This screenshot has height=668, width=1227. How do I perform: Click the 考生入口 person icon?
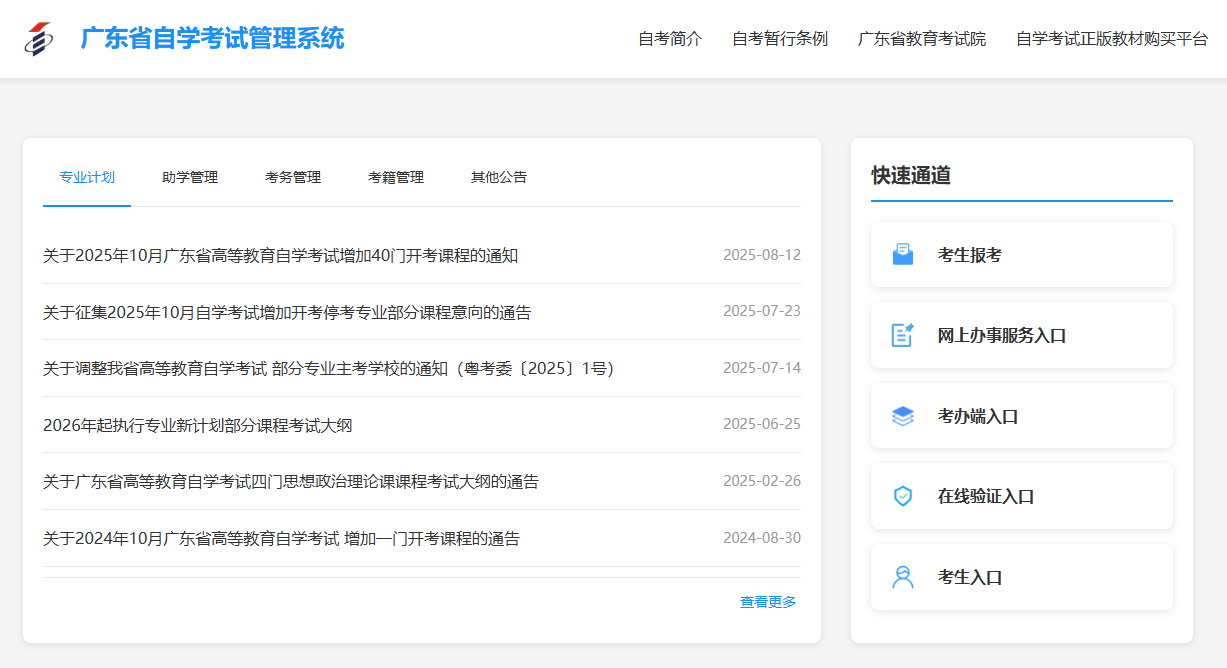click(x=902, y=577)
